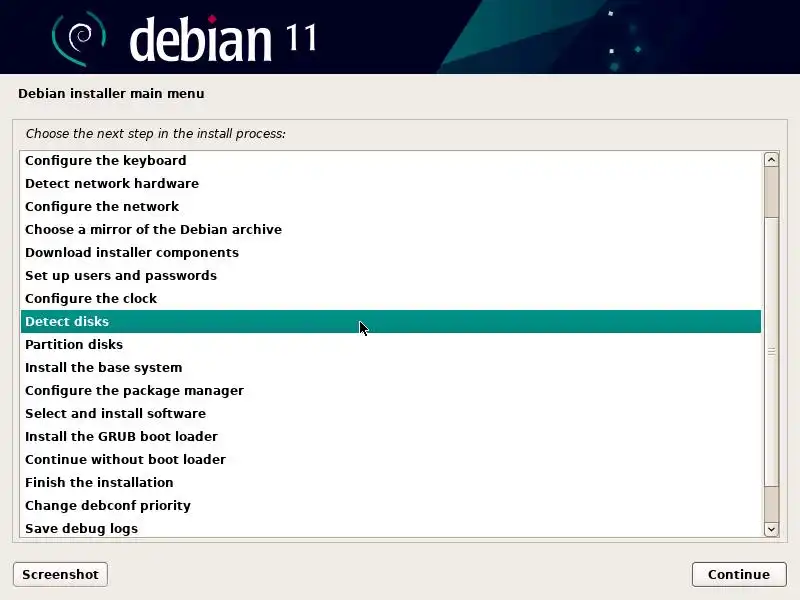The image size is (800, 600).
Task: Select Finish the installation
Action: [391, 482]
